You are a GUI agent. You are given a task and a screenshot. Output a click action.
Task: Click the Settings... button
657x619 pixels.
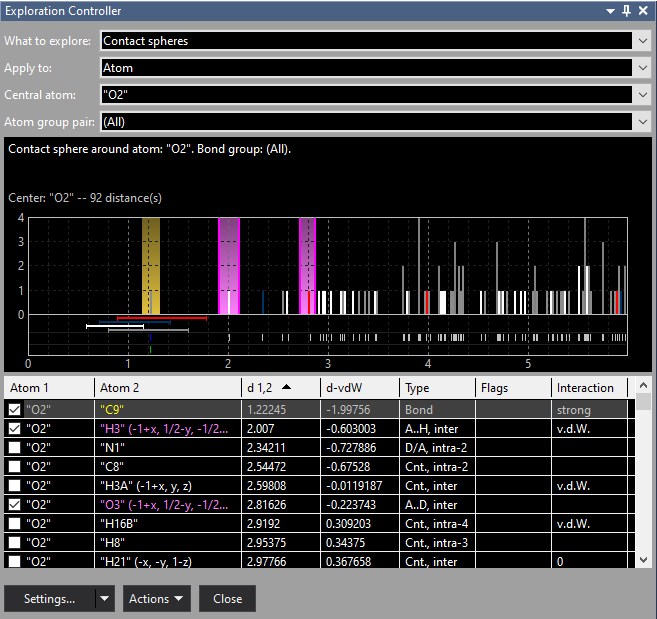(50, 599)
